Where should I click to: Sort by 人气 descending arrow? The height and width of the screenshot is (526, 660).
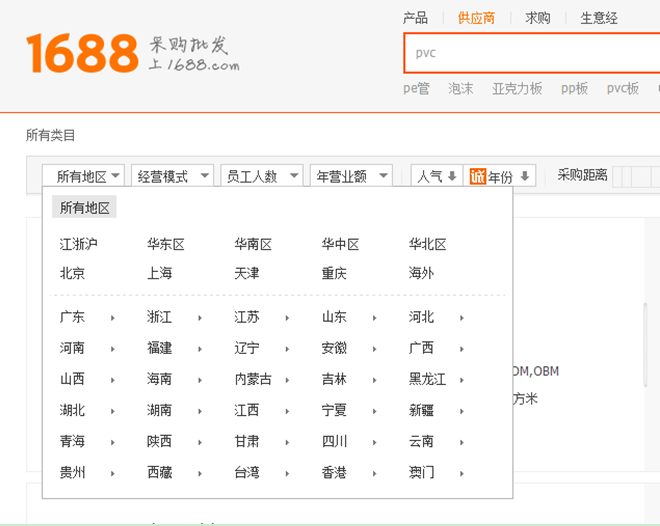tap(452, 177)
